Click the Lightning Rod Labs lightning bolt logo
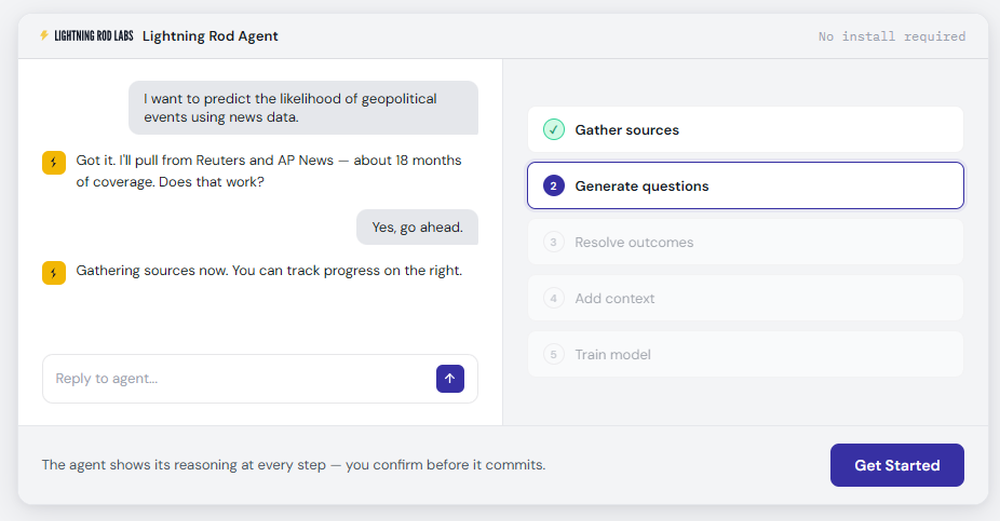Viewport: 1000px width, 521px height. (x=44, y=36)
